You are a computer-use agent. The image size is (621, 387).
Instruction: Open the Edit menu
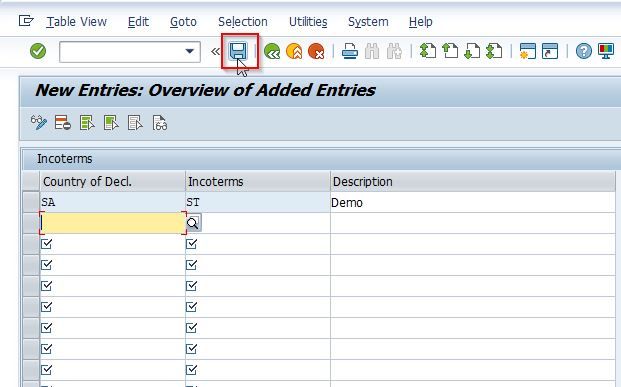coord(138,22)
